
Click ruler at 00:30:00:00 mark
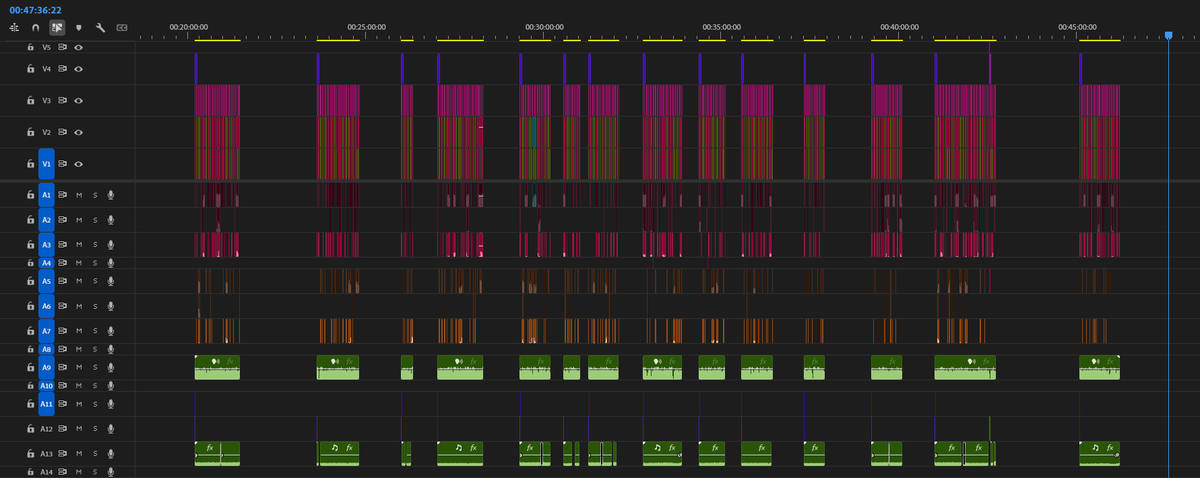coord(544,27)
